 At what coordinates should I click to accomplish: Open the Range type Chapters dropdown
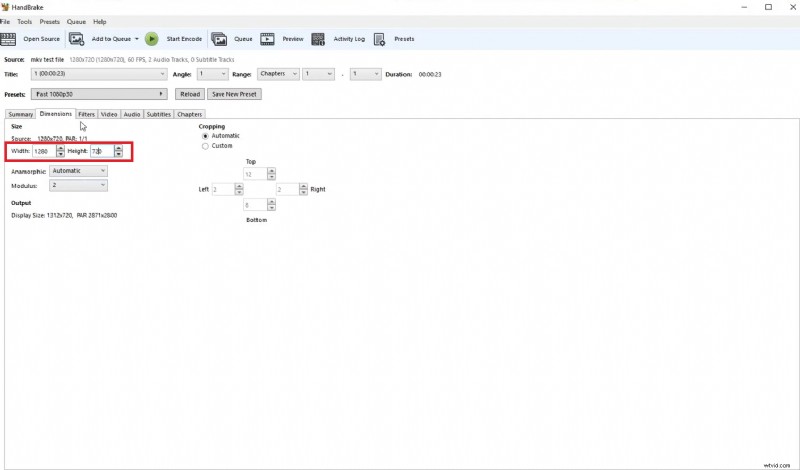(278, 74)
